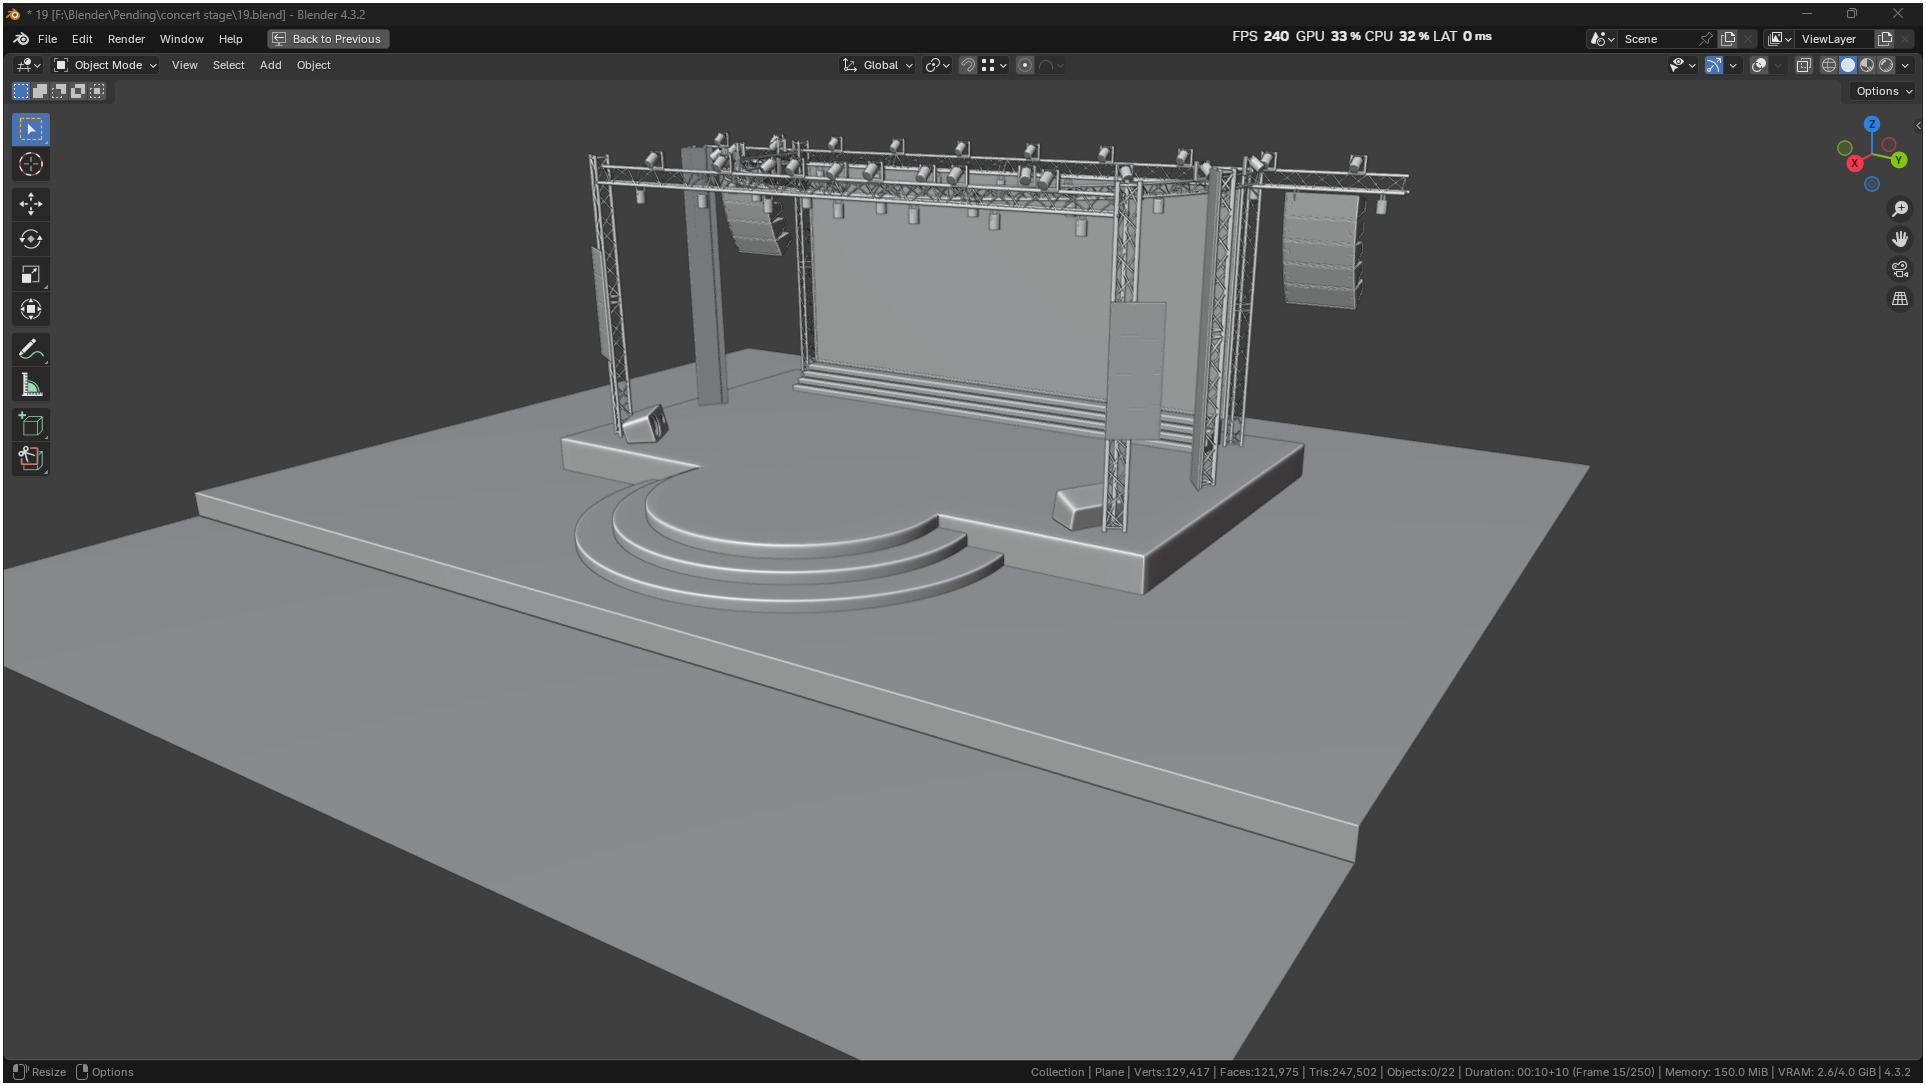The width and height of the screenshot is (1926, 1086).
Task: Toggle snapping magnet on
Action: pyautogui.click(x=967, y=65)
